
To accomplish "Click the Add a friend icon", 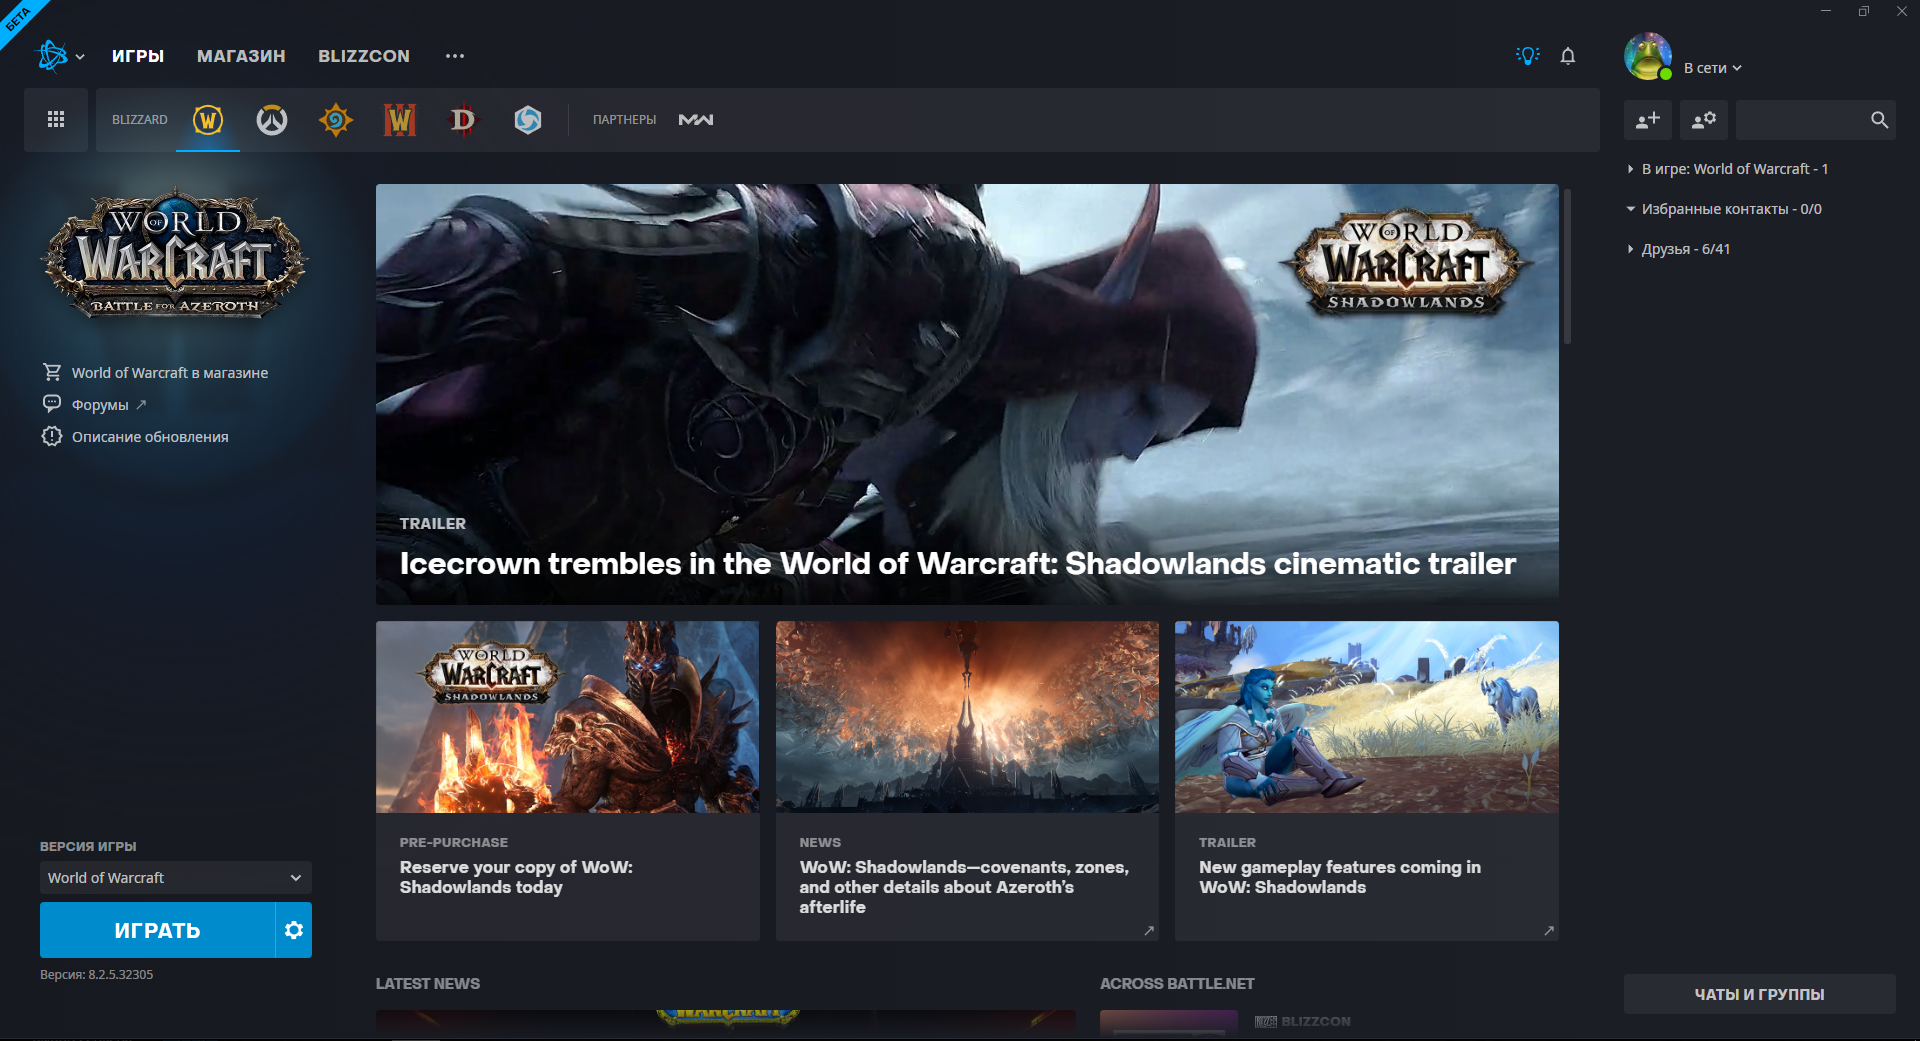I will [1648, 120].
